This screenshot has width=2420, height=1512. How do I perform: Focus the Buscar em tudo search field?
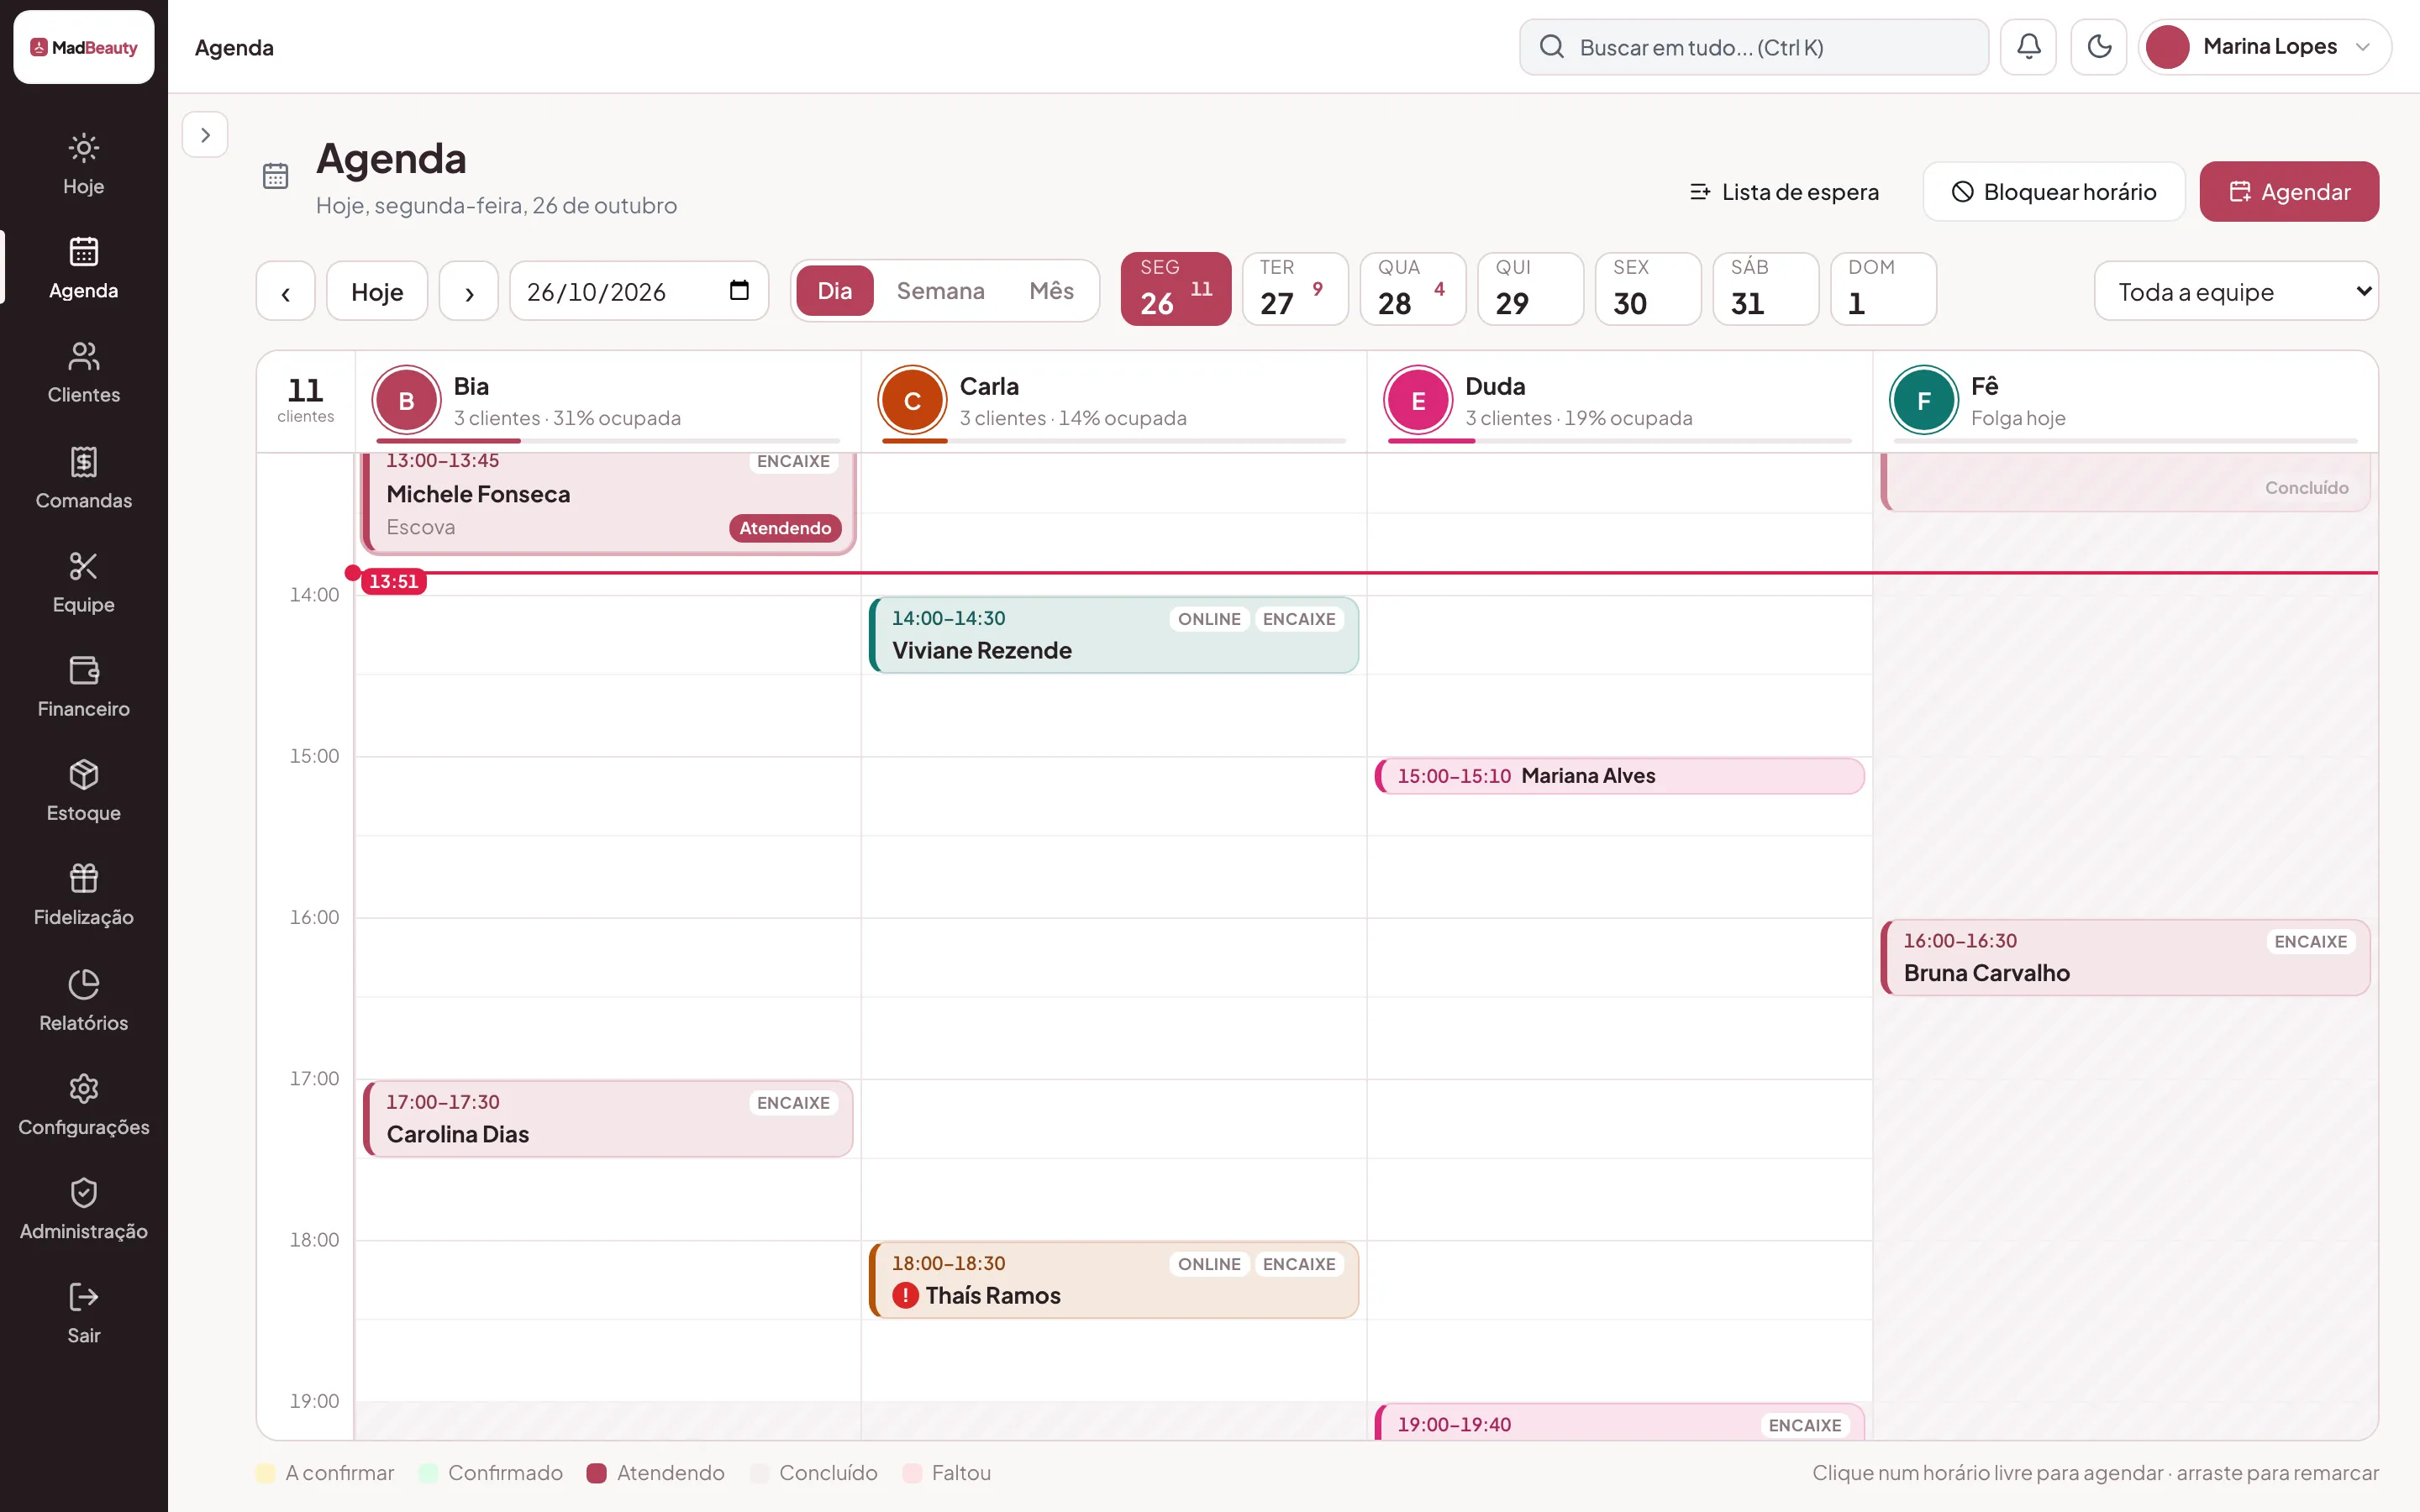(x=1754, y=47)
